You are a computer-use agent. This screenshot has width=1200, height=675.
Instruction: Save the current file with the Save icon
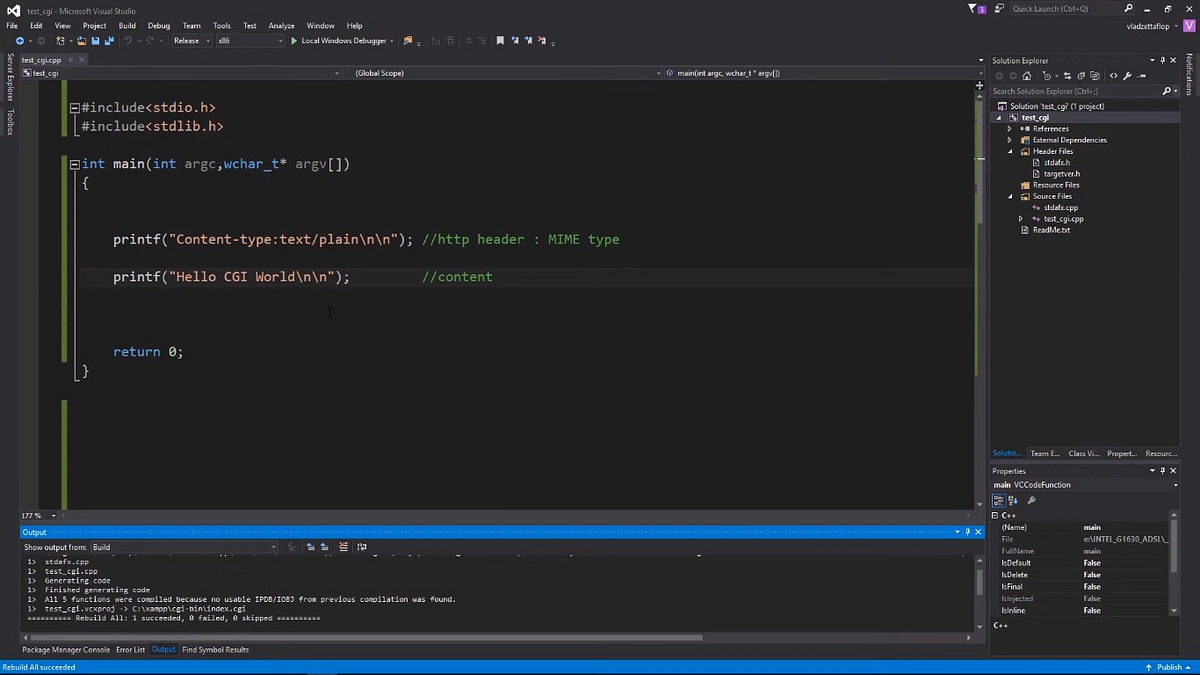(x=95, y=41)
